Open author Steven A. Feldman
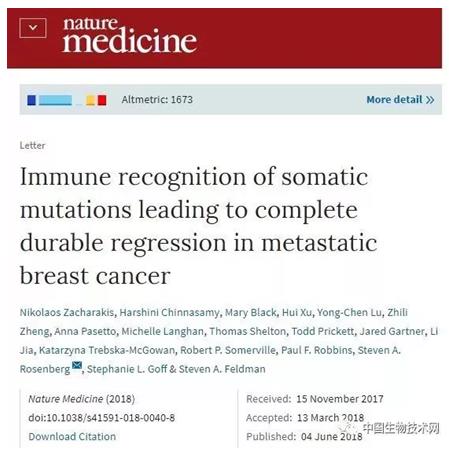 coord(222,369)
